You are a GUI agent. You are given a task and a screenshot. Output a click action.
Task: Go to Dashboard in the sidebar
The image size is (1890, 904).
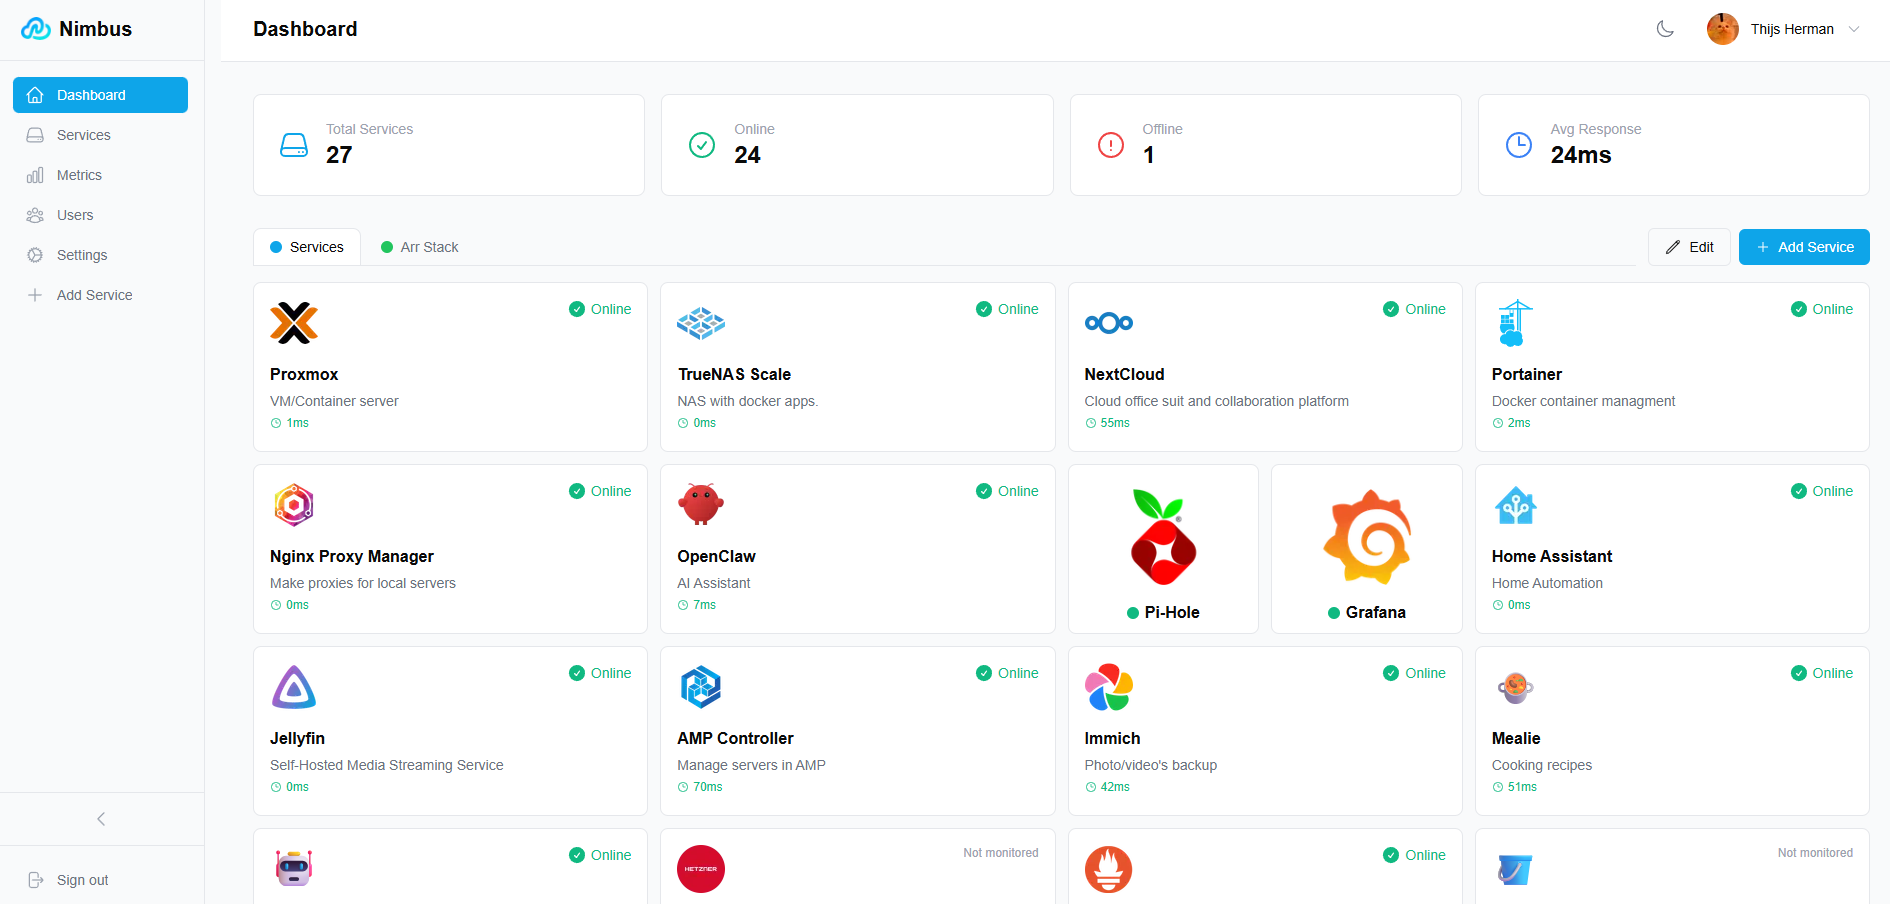point(100,95)
